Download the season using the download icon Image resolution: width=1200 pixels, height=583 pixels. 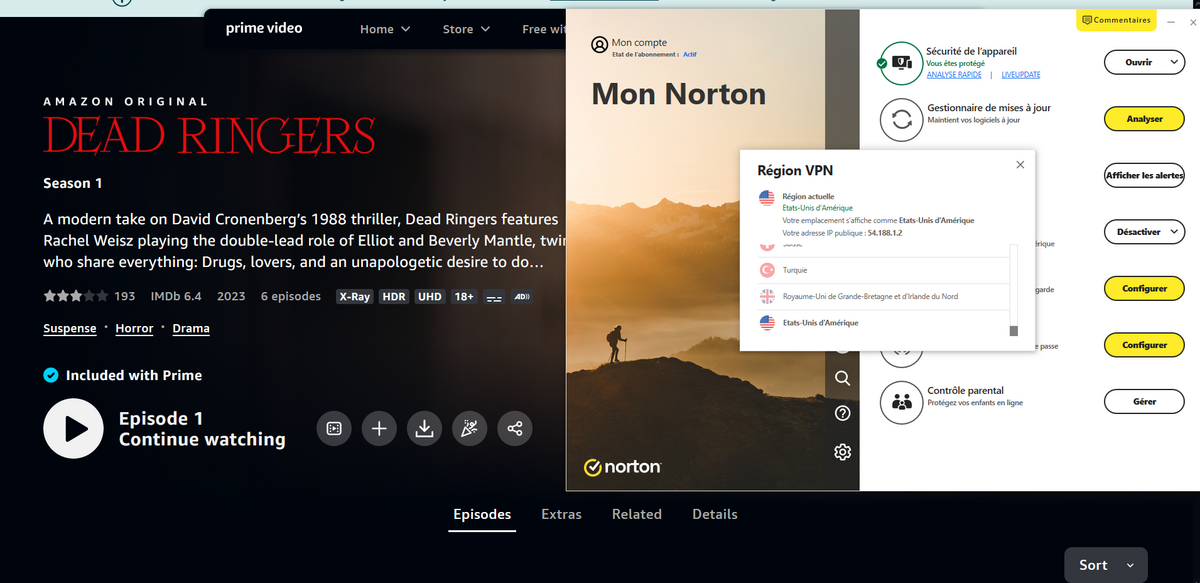[x=424, y=428]
